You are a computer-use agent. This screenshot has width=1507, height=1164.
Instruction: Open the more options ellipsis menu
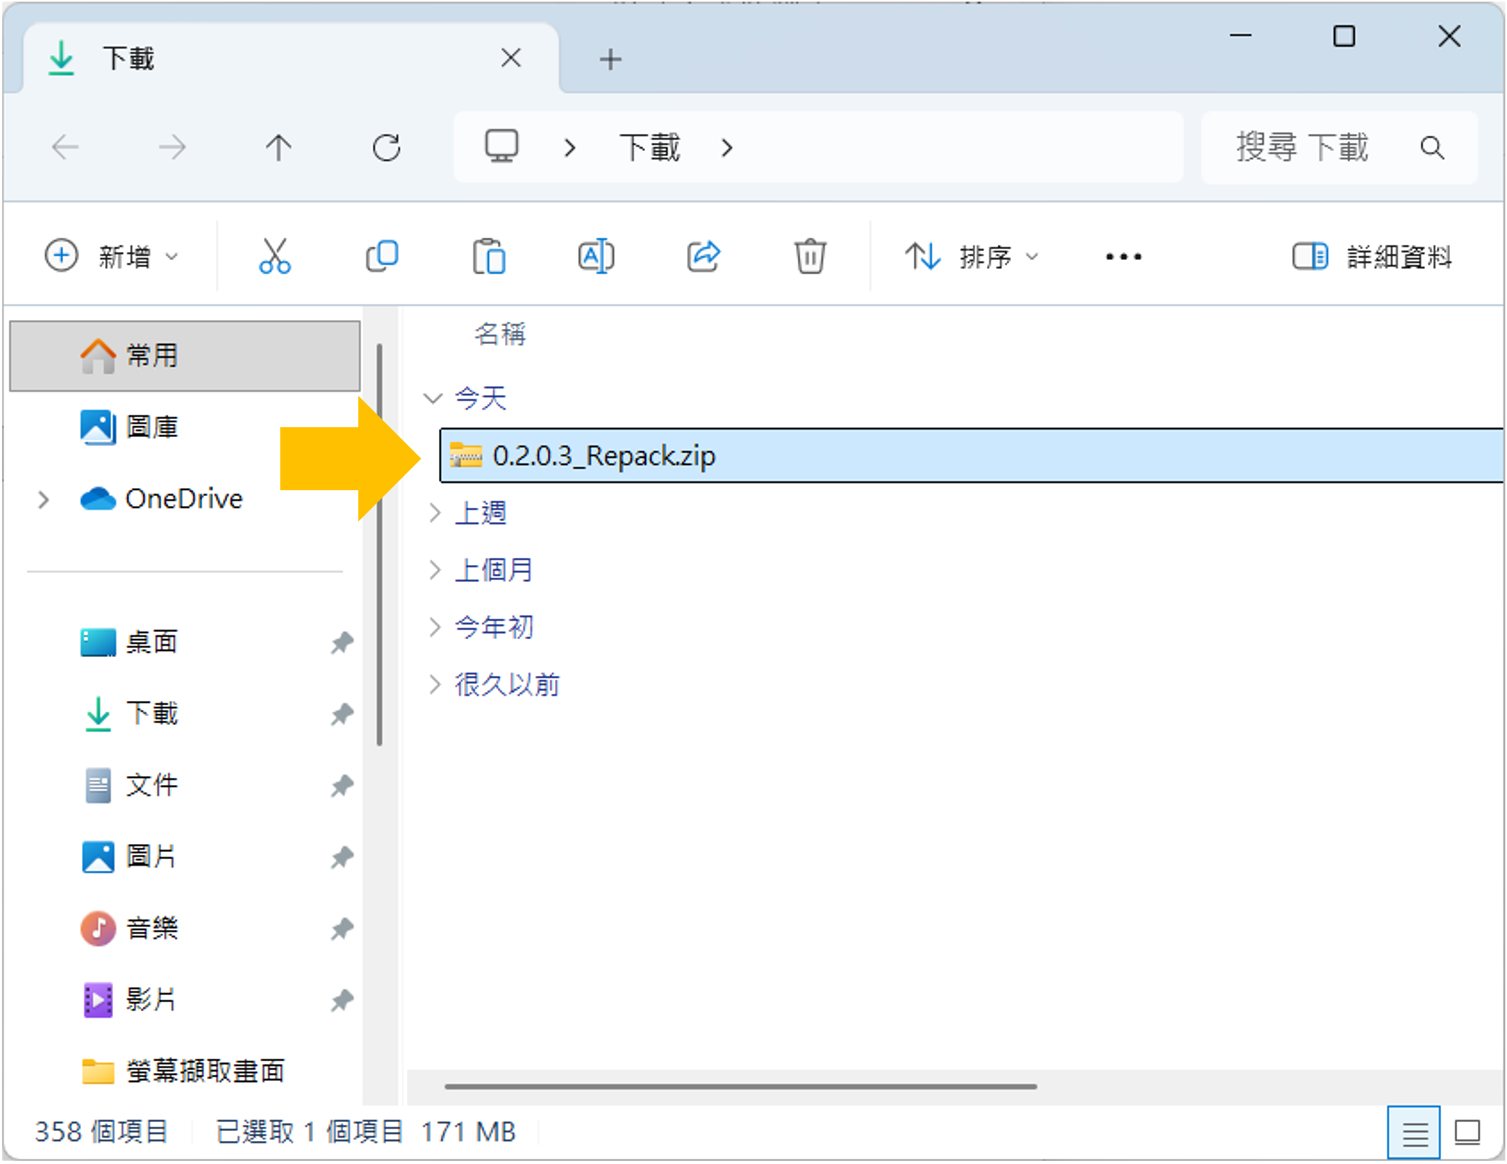coord(1123,257)
